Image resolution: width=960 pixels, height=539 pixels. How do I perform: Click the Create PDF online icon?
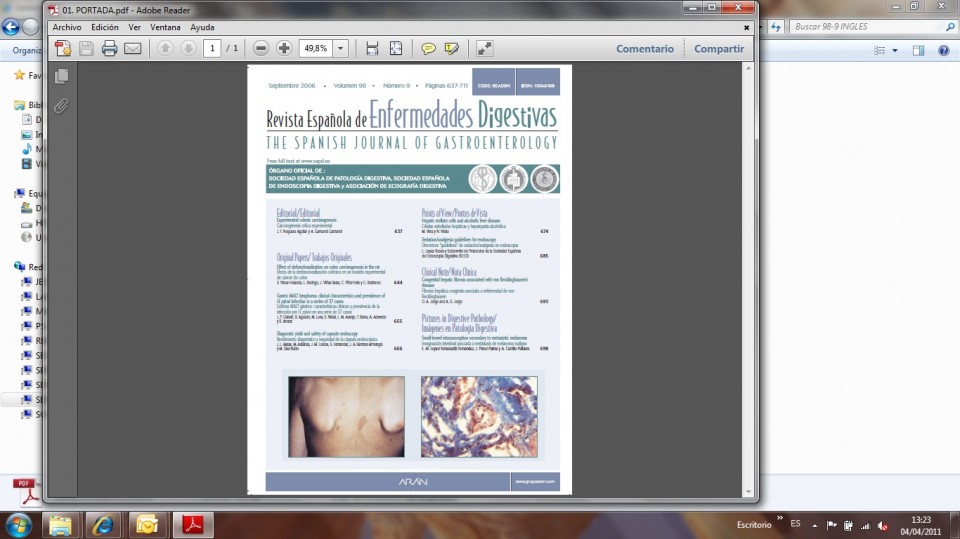coord(62,48)
